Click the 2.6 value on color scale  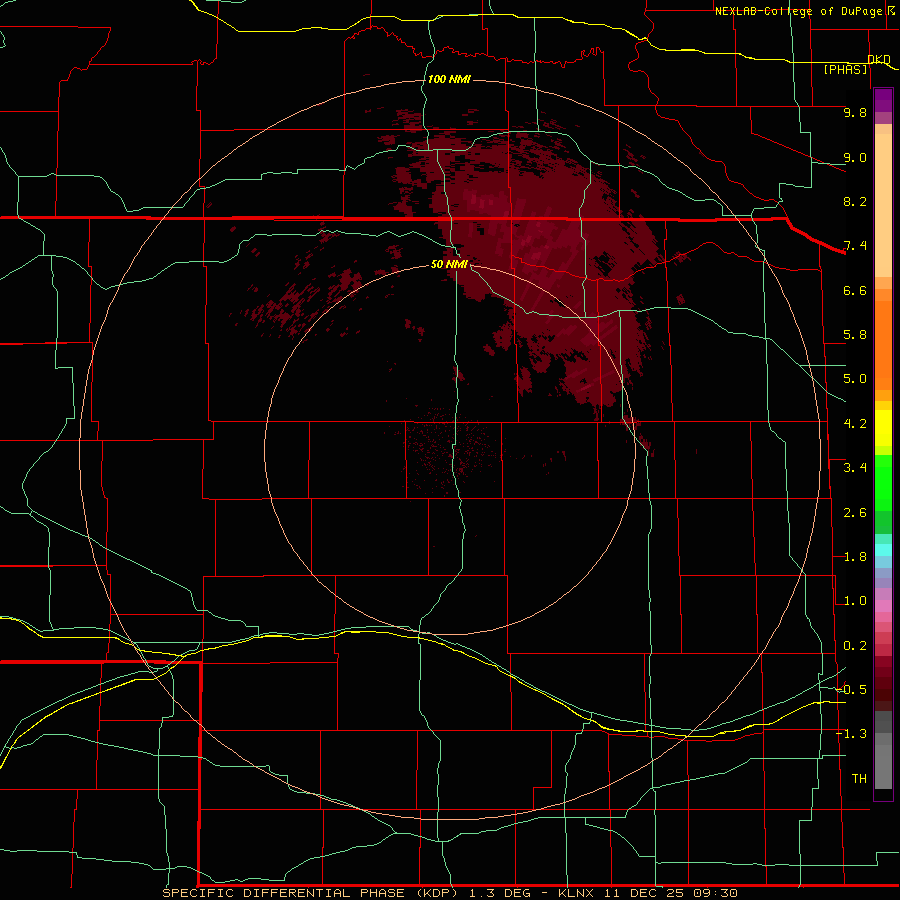coord(855,513)
